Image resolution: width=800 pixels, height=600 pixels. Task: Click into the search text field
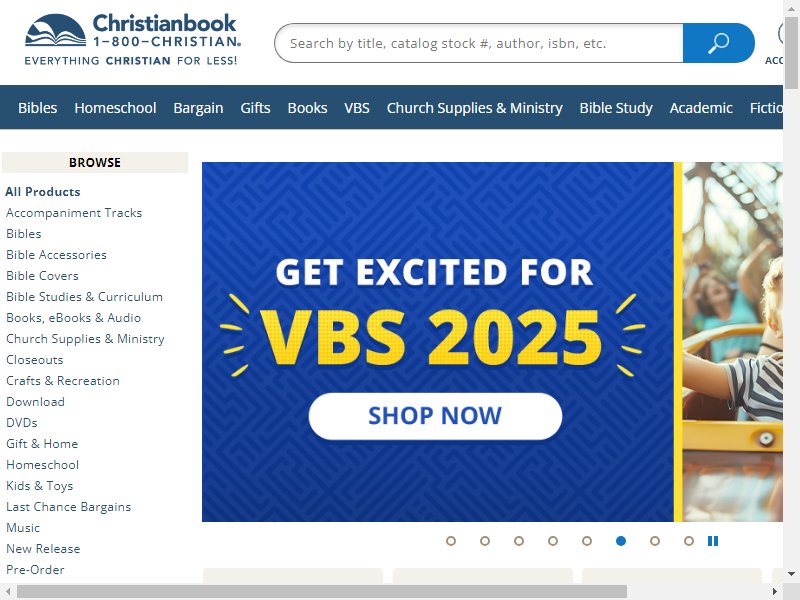pos(479,43)
